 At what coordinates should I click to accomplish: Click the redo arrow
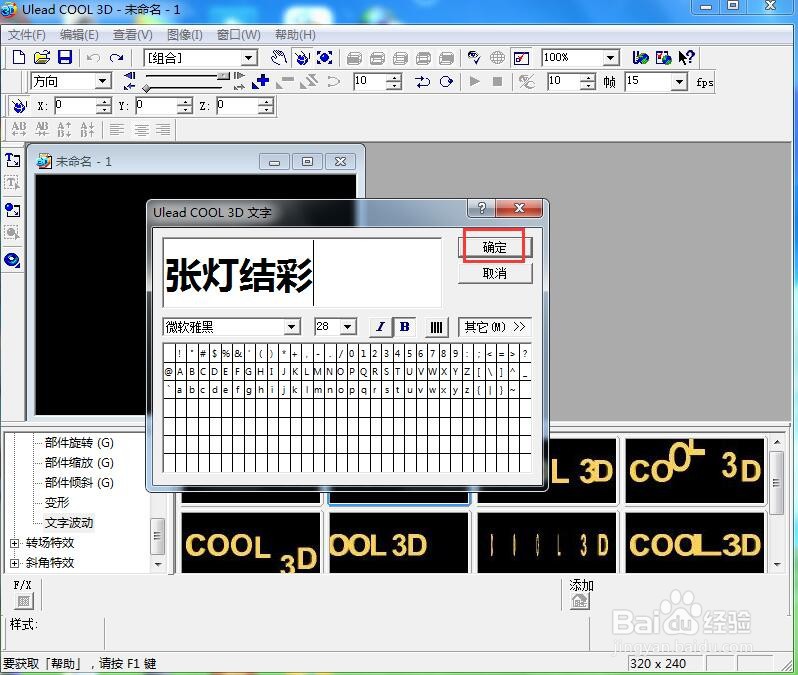click(117, 58)
